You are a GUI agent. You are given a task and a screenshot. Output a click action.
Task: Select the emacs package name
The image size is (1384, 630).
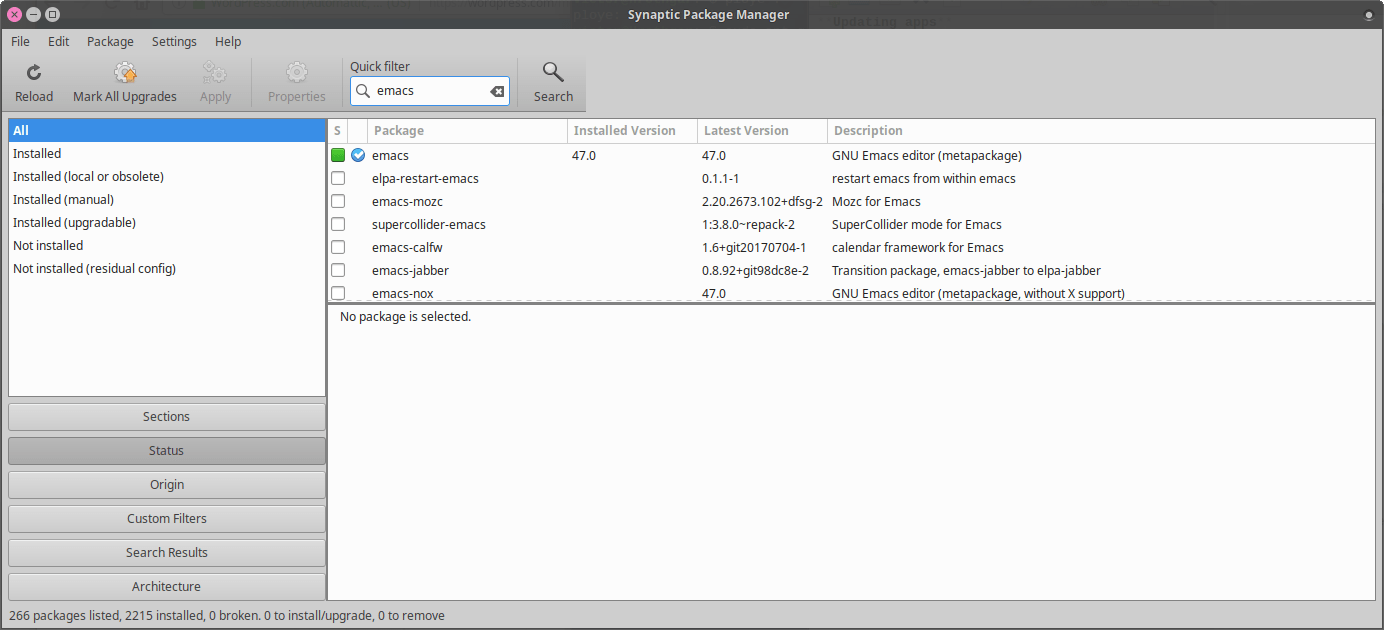click(390, 156)
